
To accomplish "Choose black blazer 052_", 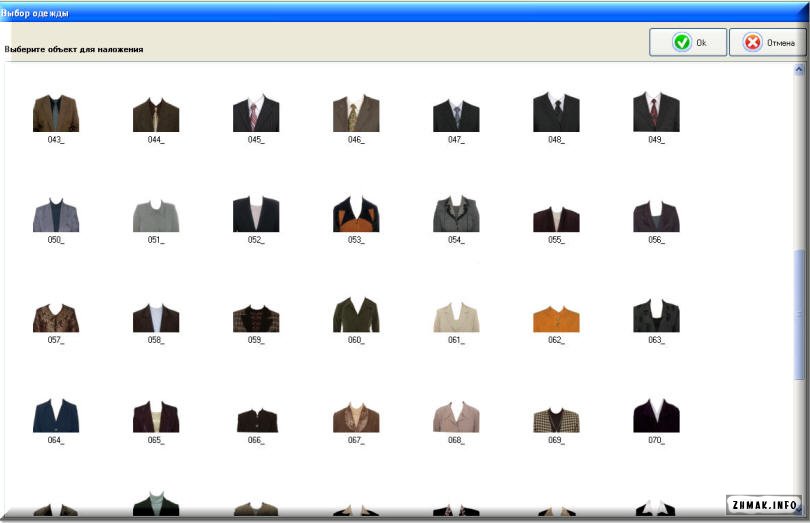I will tap(256, 213).
